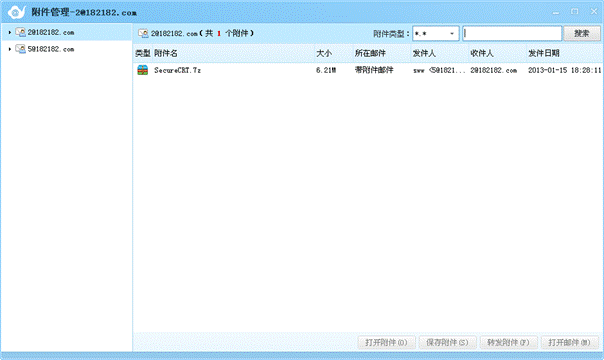The image size is (604, 360).
Task: Select the SecureCRT.7z file name
Action: click(x=178, y=70)
